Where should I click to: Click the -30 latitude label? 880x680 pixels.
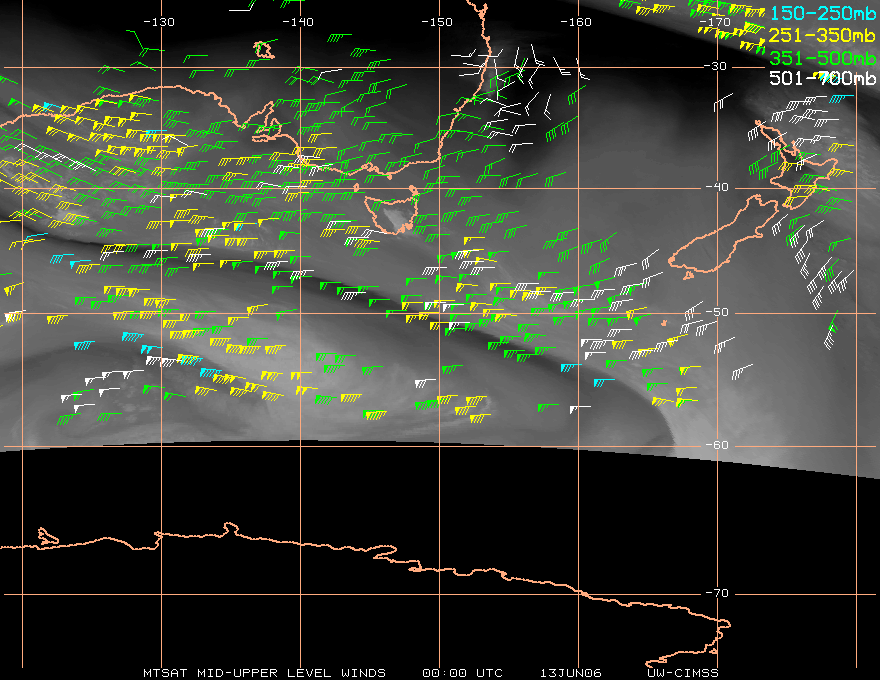coord(716,66)
